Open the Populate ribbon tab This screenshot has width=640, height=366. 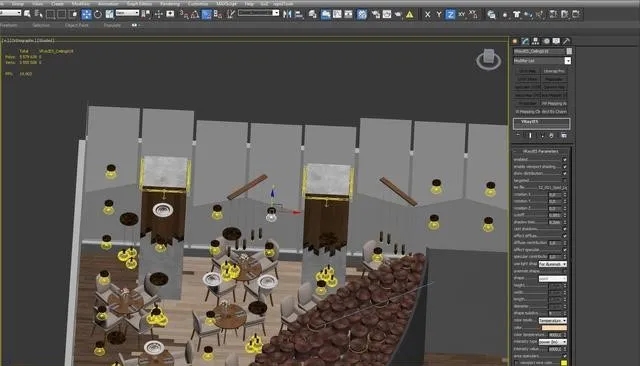tap(112, 25)
